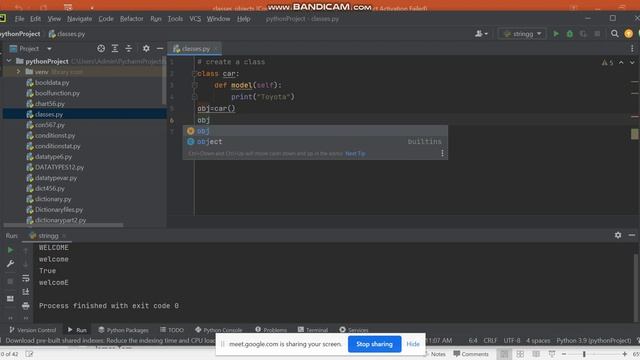Click the 4 spaces indent widget

point(538,340)
